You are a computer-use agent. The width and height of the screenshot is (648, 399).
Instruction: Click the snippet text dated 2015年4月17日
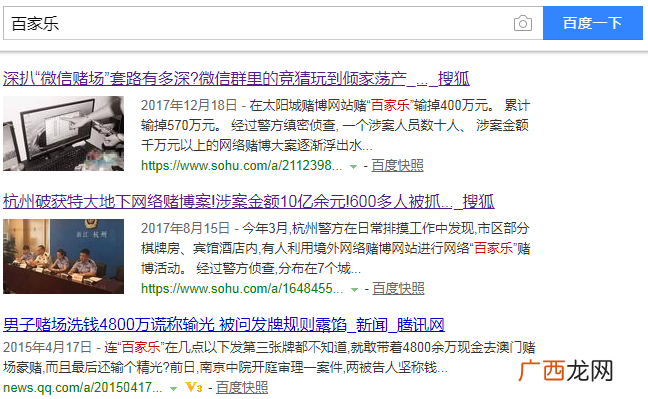[x=269, y=357]
